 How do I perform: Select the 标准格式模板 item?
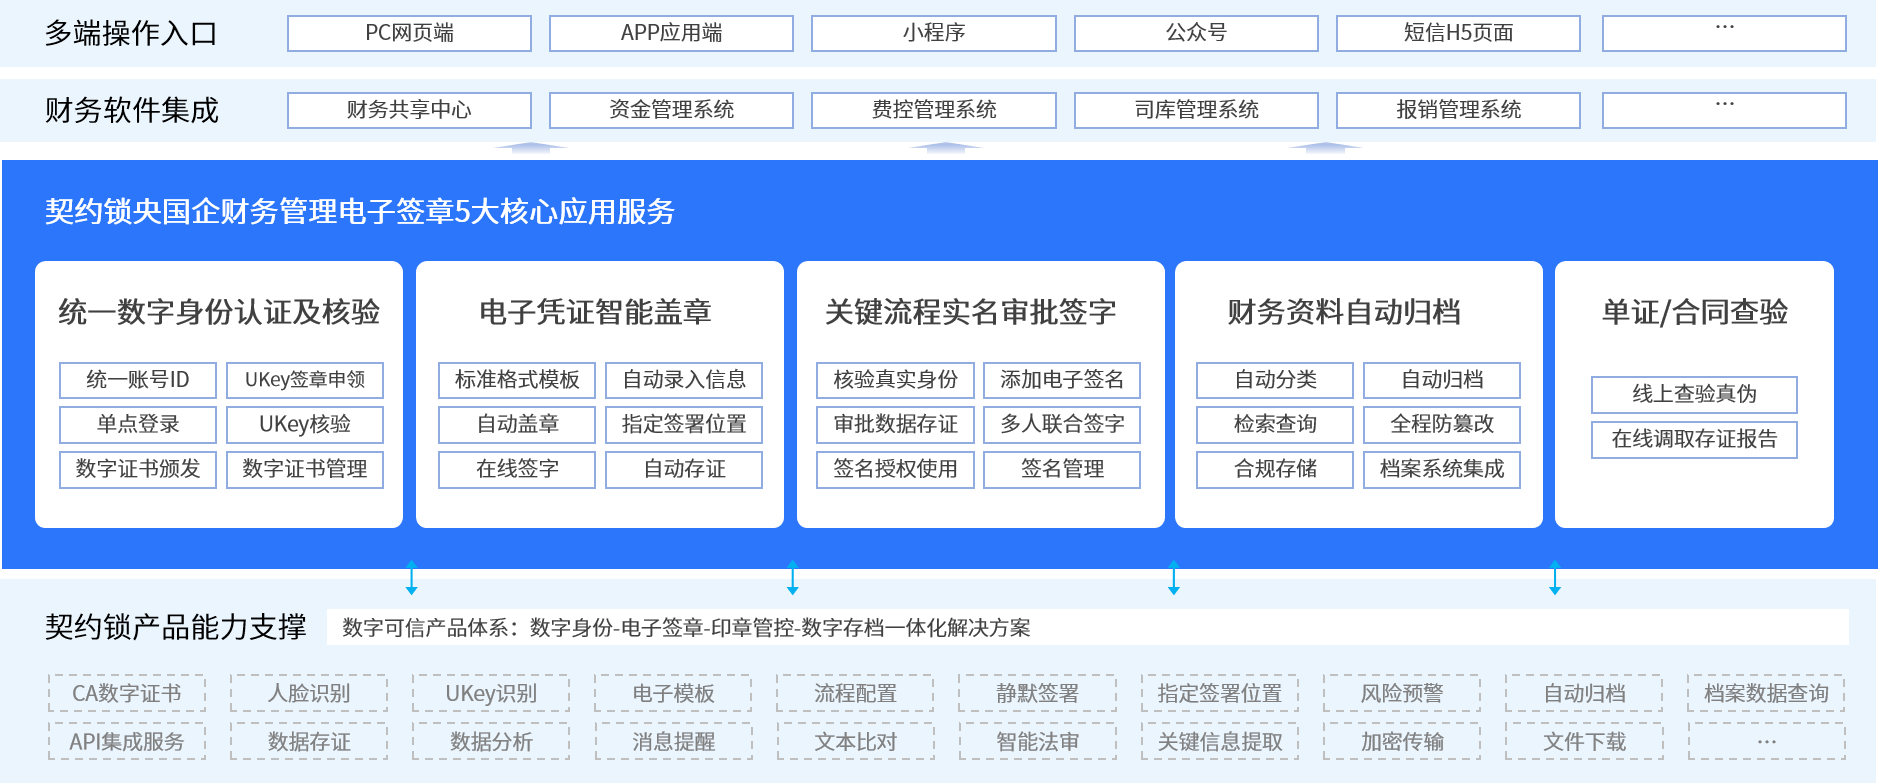[x=517, y=380]
